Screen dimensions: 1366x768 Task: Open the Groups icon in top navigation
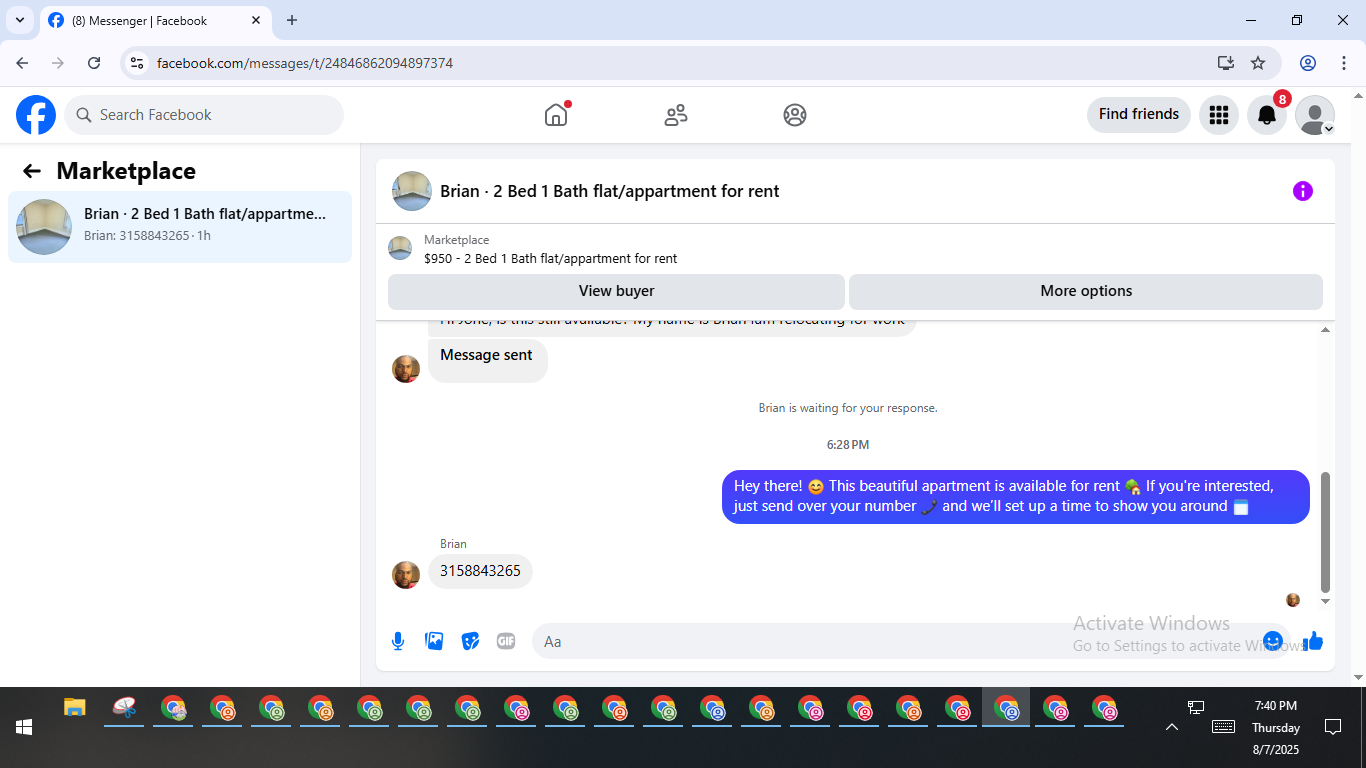[x=795, y=115]
